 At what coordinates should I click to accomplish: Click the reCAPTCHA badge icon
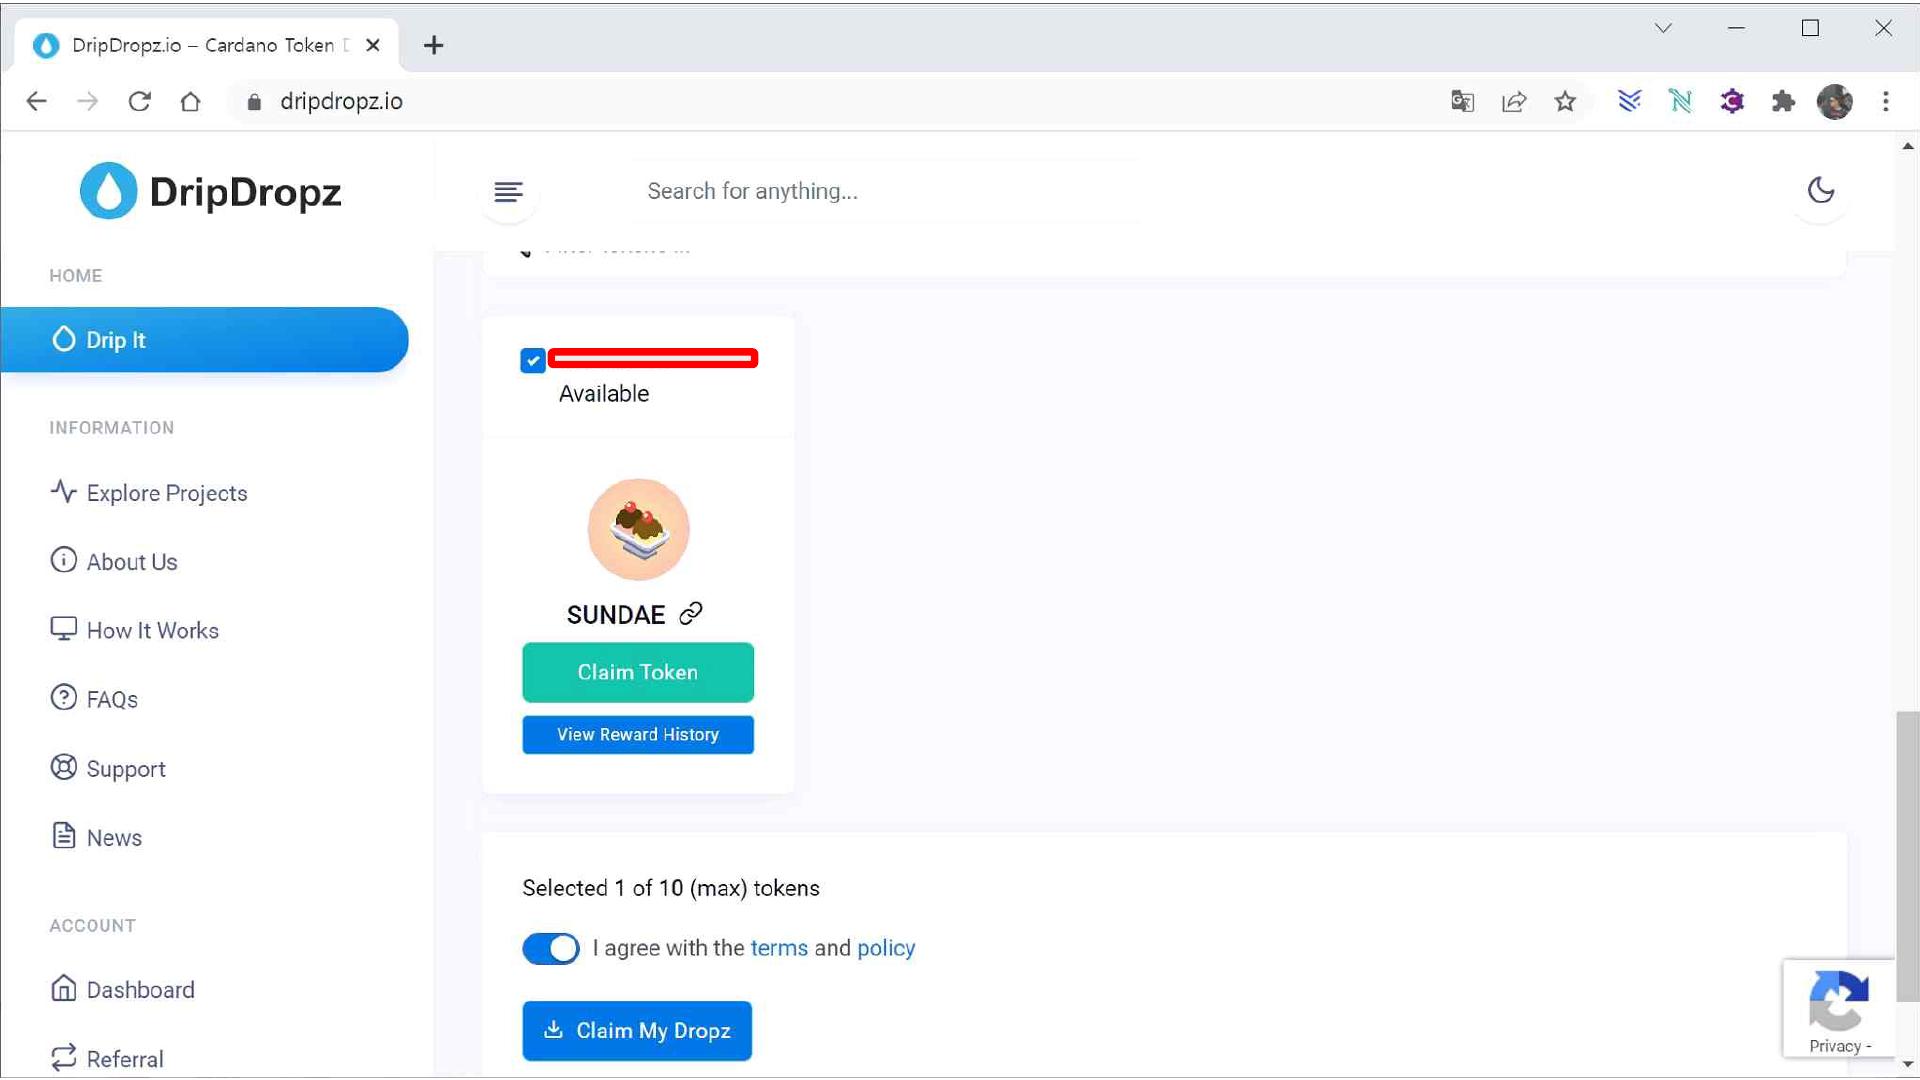click(x=1839, y=1001)
